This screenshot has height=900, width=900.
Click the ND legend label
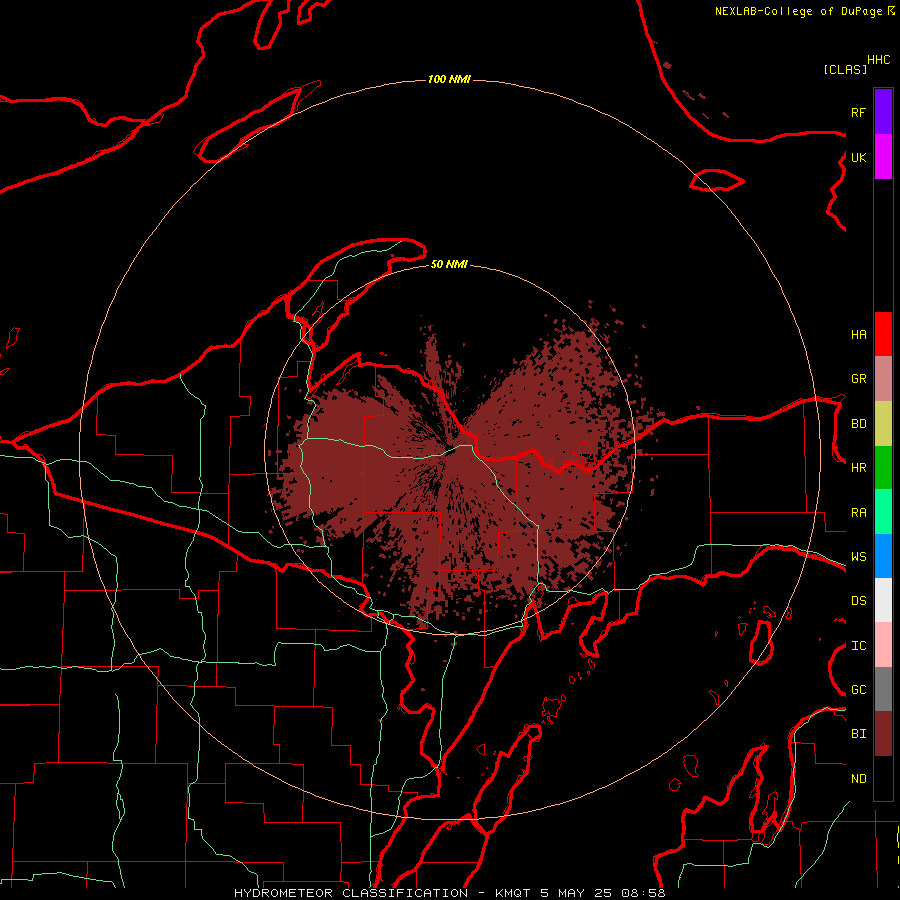pyautogui.click(x=858, y=779)
